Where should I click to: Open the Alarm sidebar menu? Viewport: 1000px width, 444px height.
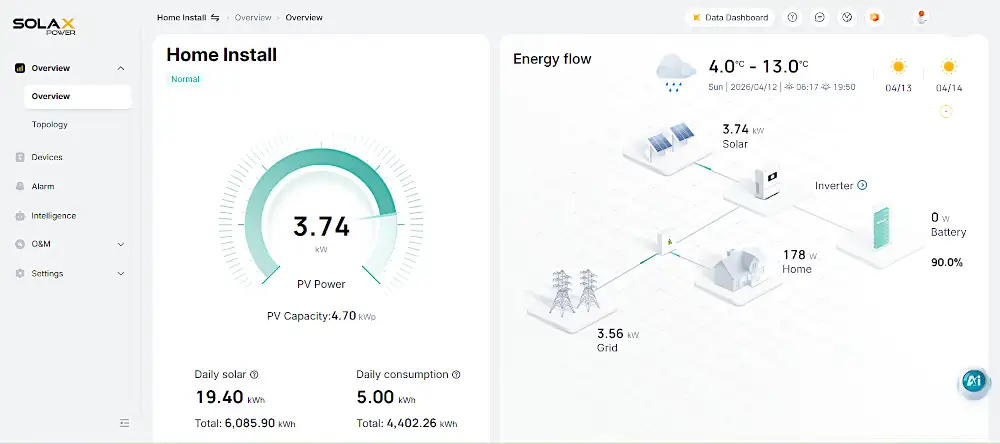tap(43, 186)
